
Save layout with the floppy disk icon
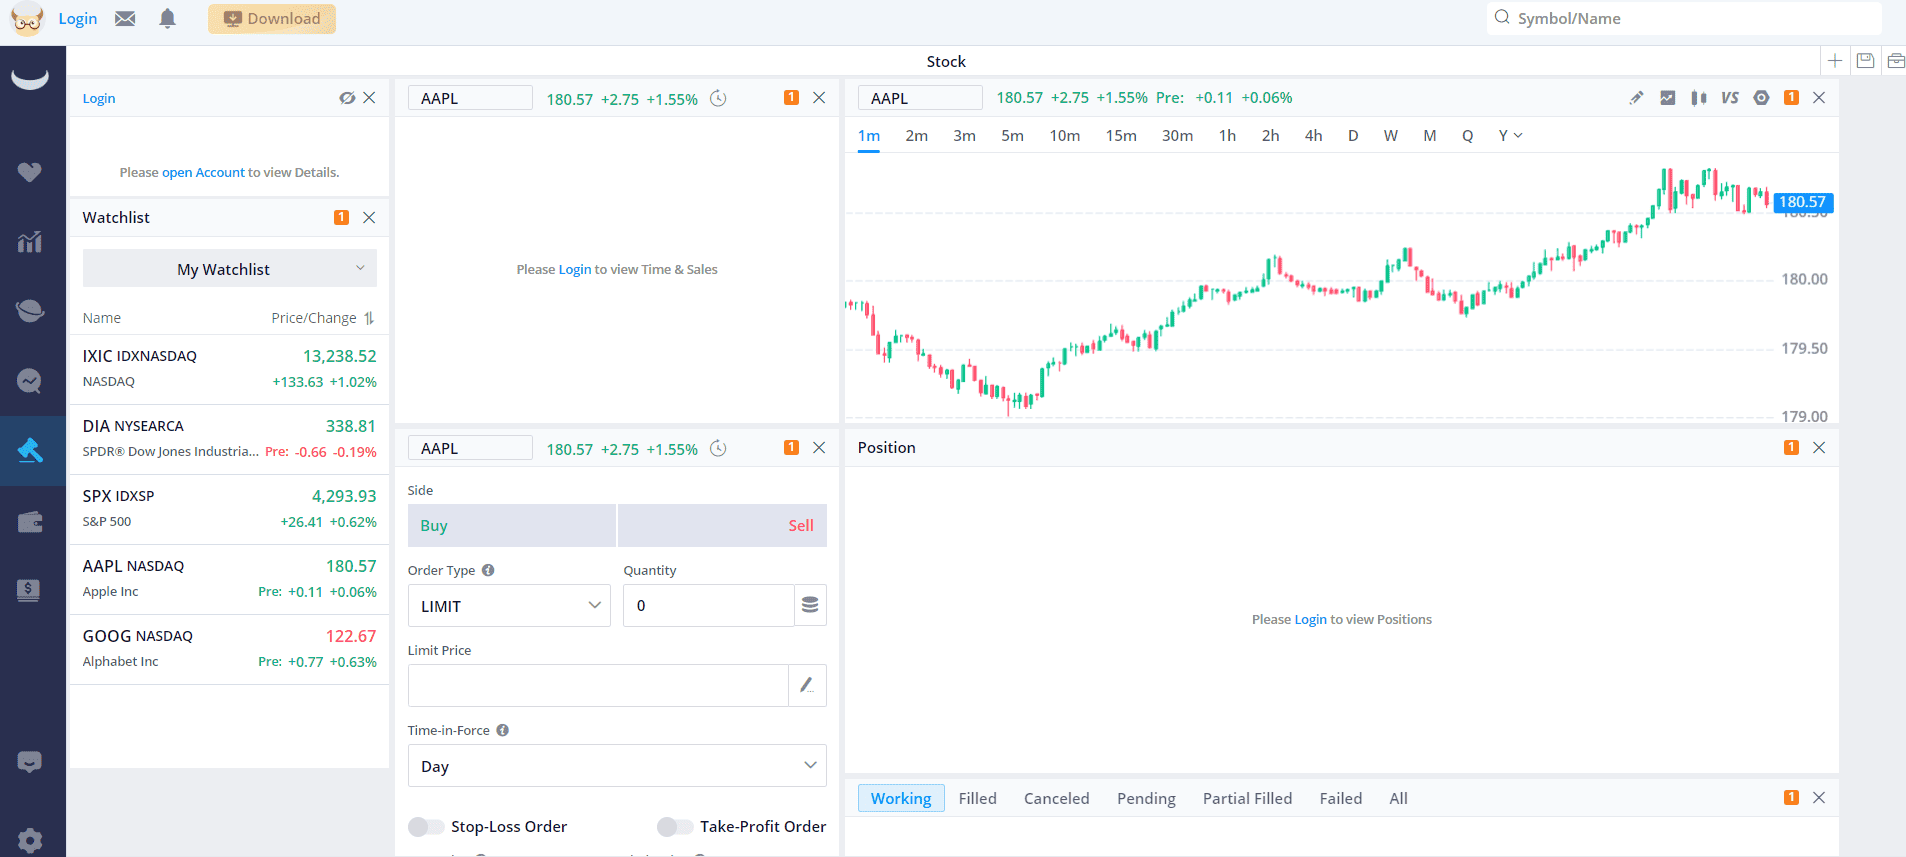(1865, 61)
